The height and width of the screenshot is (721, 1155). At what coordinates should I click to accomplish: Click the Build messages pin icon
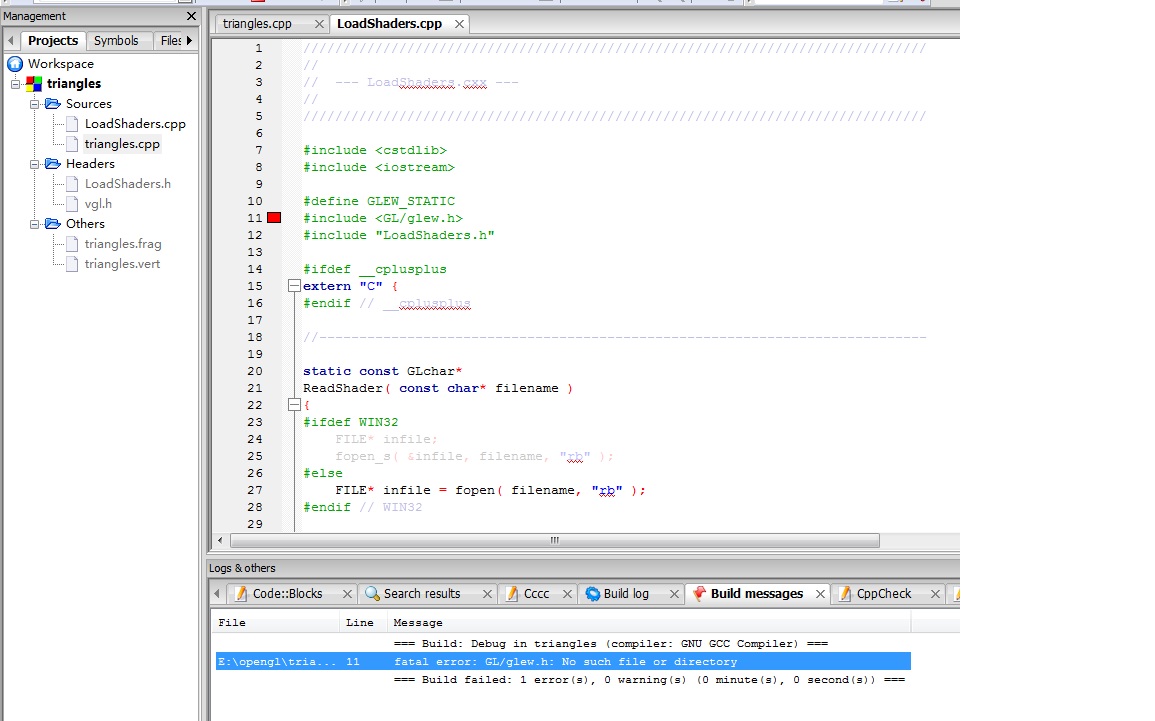[699, 594]
